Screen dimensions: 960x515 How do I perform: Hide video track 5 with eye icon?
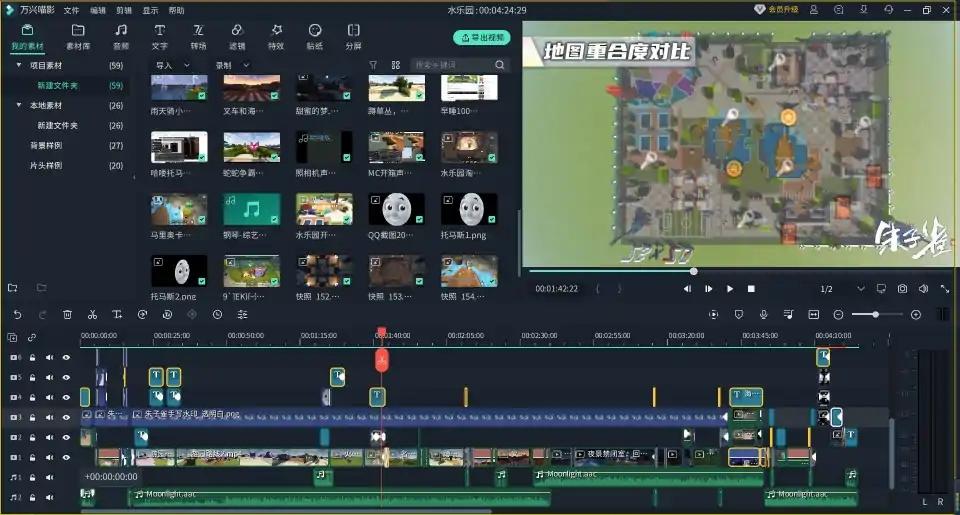point(66,377)
